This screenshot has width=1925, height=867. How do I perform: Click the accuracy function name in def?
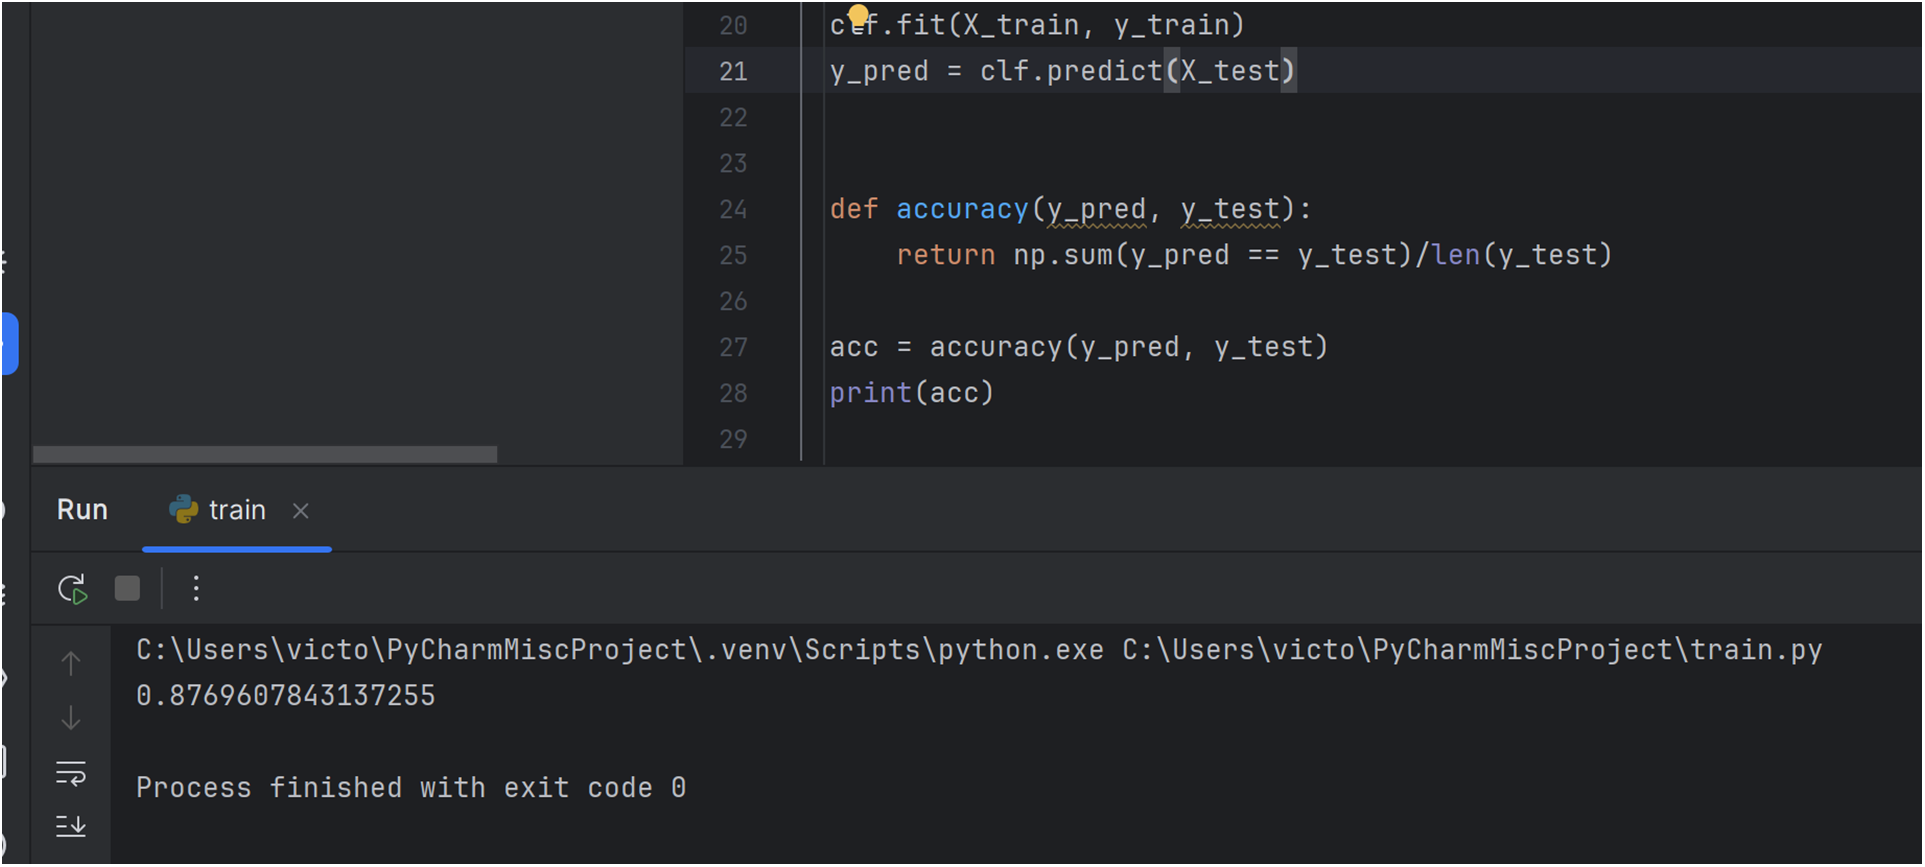pyautogui.click(x=961, y=209)
